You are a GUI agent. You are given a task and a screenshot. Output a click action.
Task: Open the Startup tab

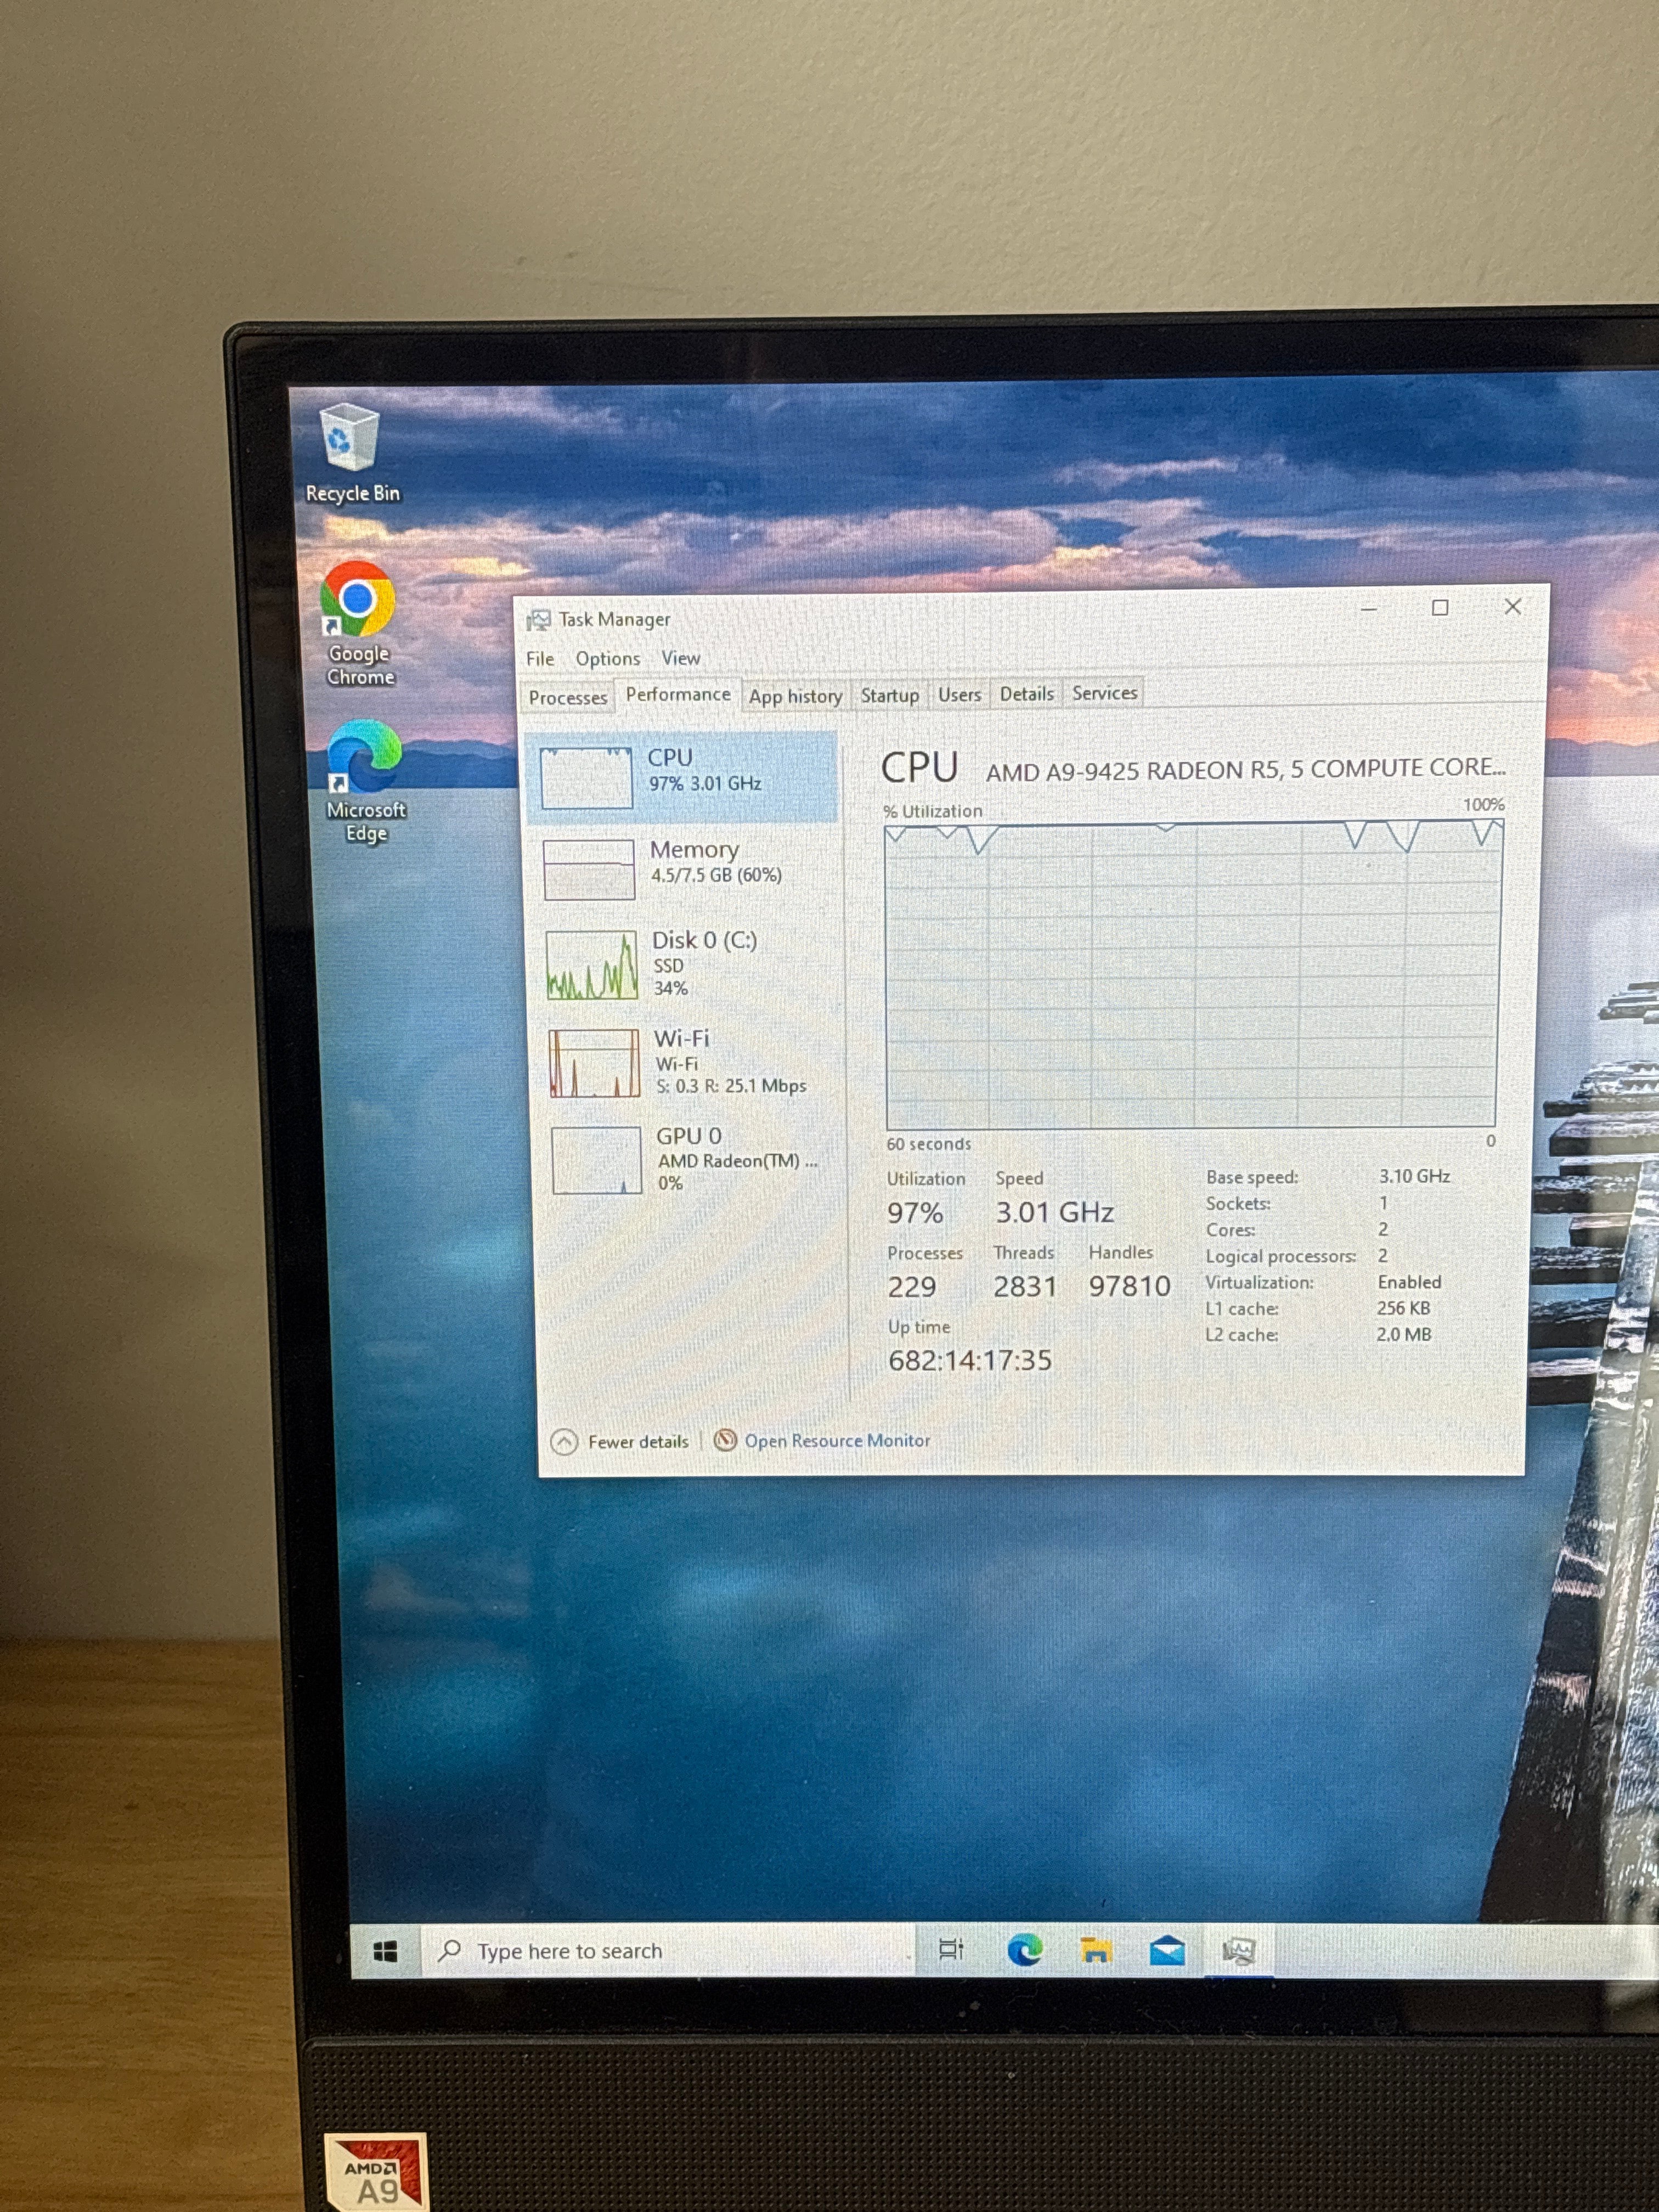pyautogui.click(x=889, y=695)
